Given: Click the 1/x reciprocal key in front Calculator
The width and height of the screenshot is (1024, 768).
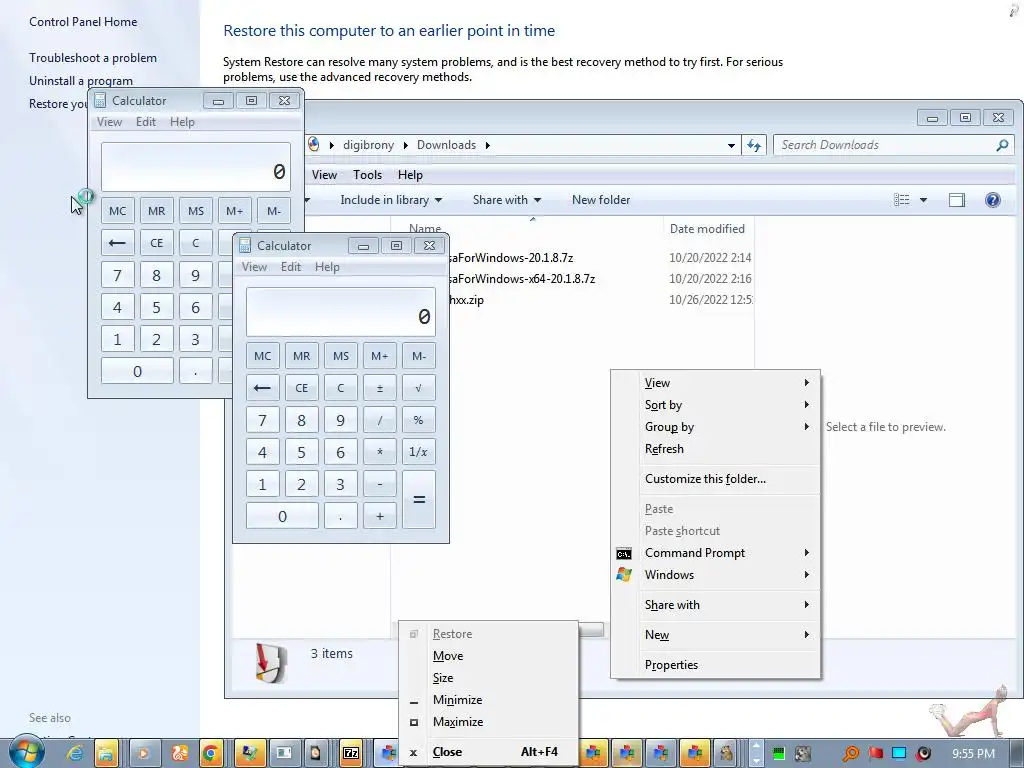Looking at the screenshot, I should [x=419, y=452].
